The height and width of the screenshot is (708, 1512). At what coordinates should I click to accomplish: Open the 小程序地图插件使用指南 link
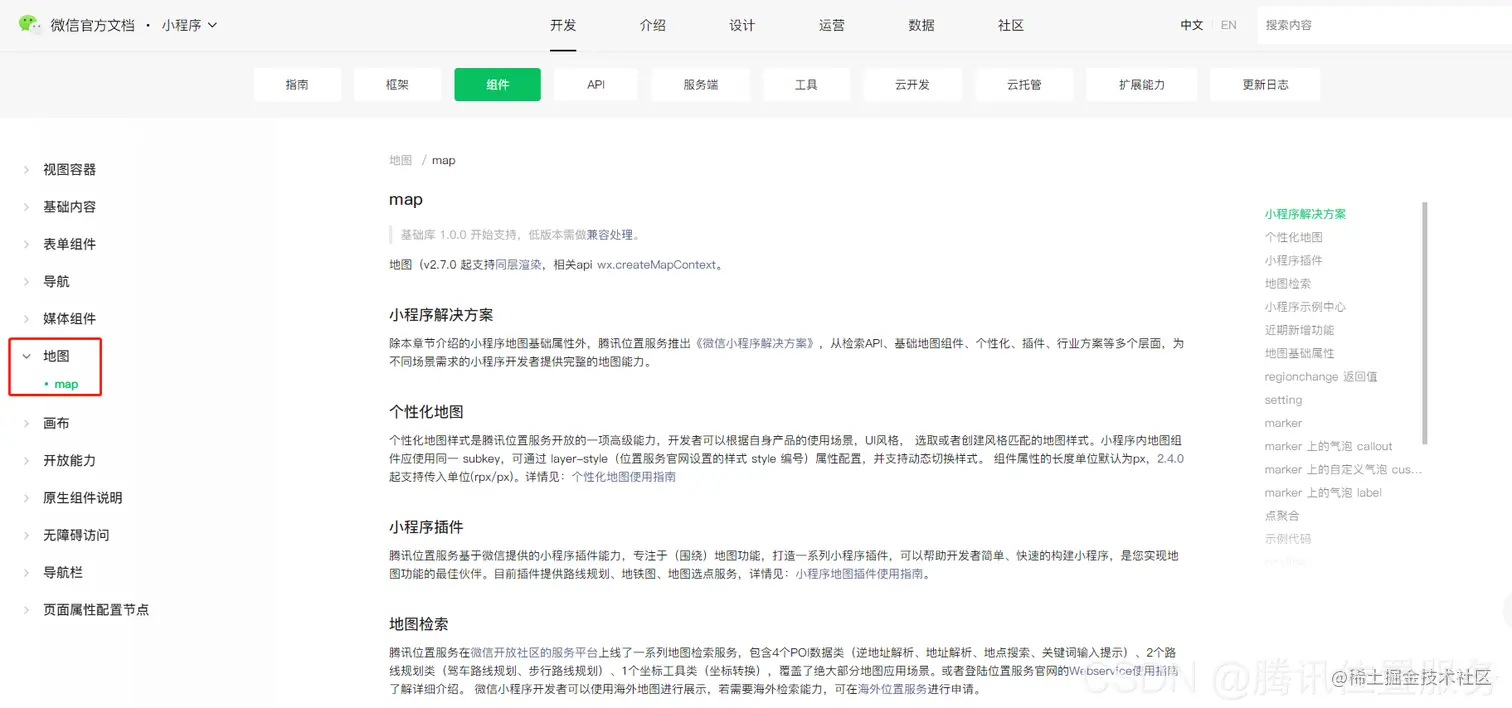860,574
